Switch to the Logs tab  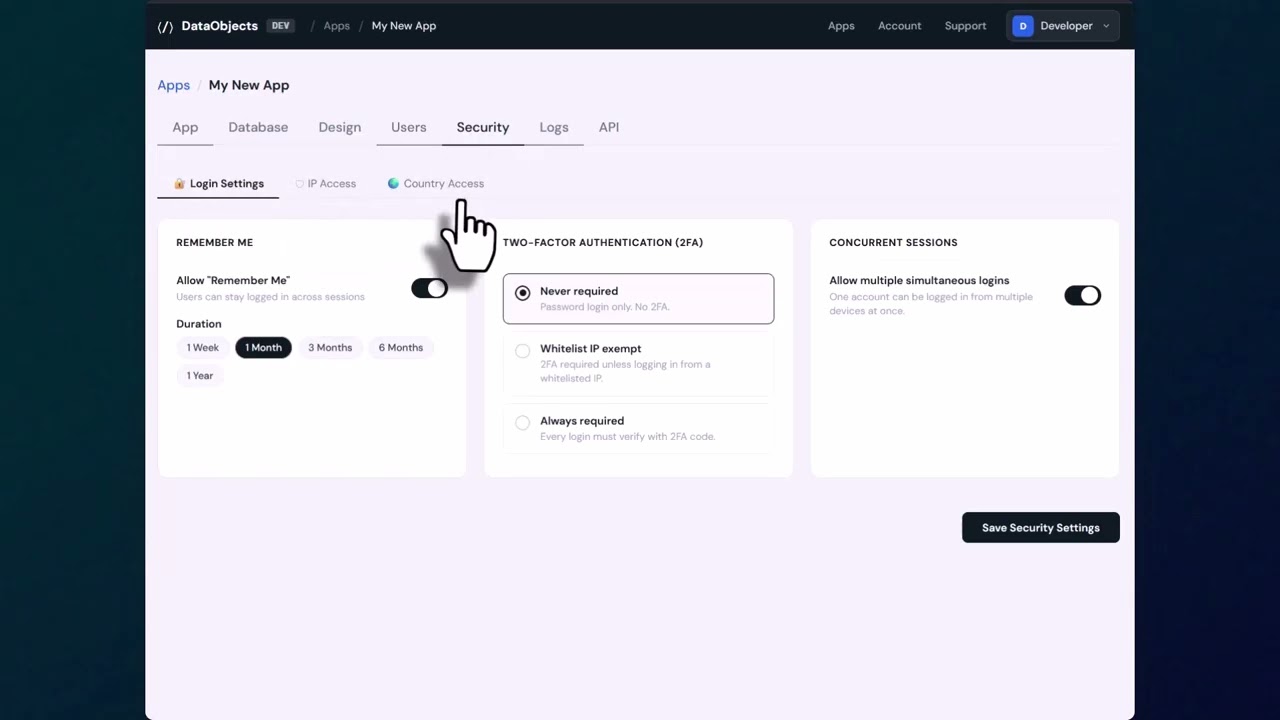tap(554, 128)
